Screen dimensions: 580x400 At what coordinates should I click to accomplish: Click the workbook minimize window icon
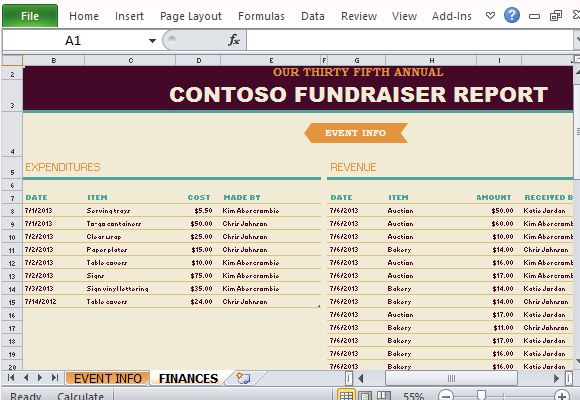point(534,16)
